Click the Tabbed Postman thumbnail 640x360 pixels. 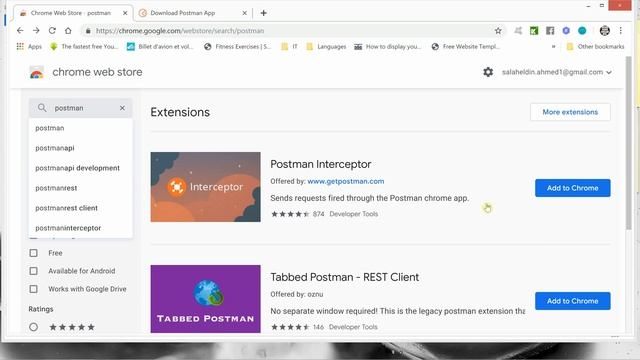click(x=205, y=299)
